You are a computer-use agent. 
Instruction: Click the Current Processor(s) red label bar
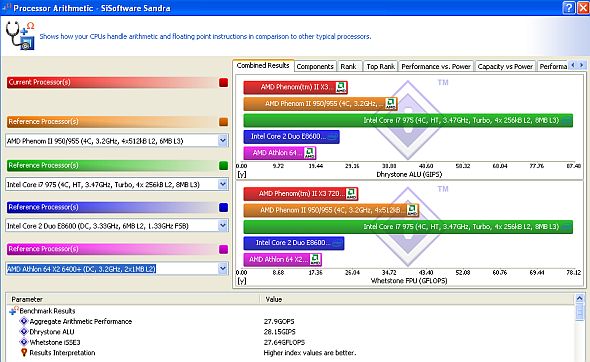coord(112,82)
